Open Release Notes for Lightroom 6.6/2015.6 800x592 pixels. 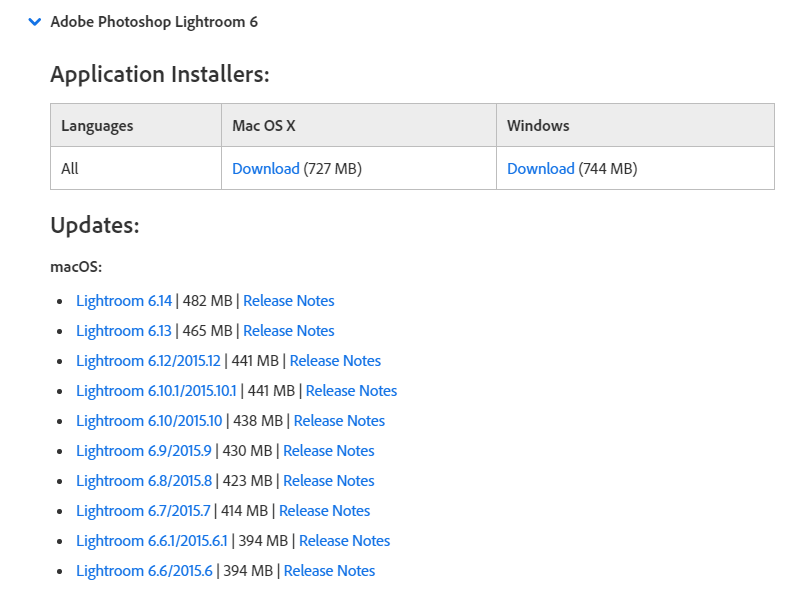(x=329, y=571)
